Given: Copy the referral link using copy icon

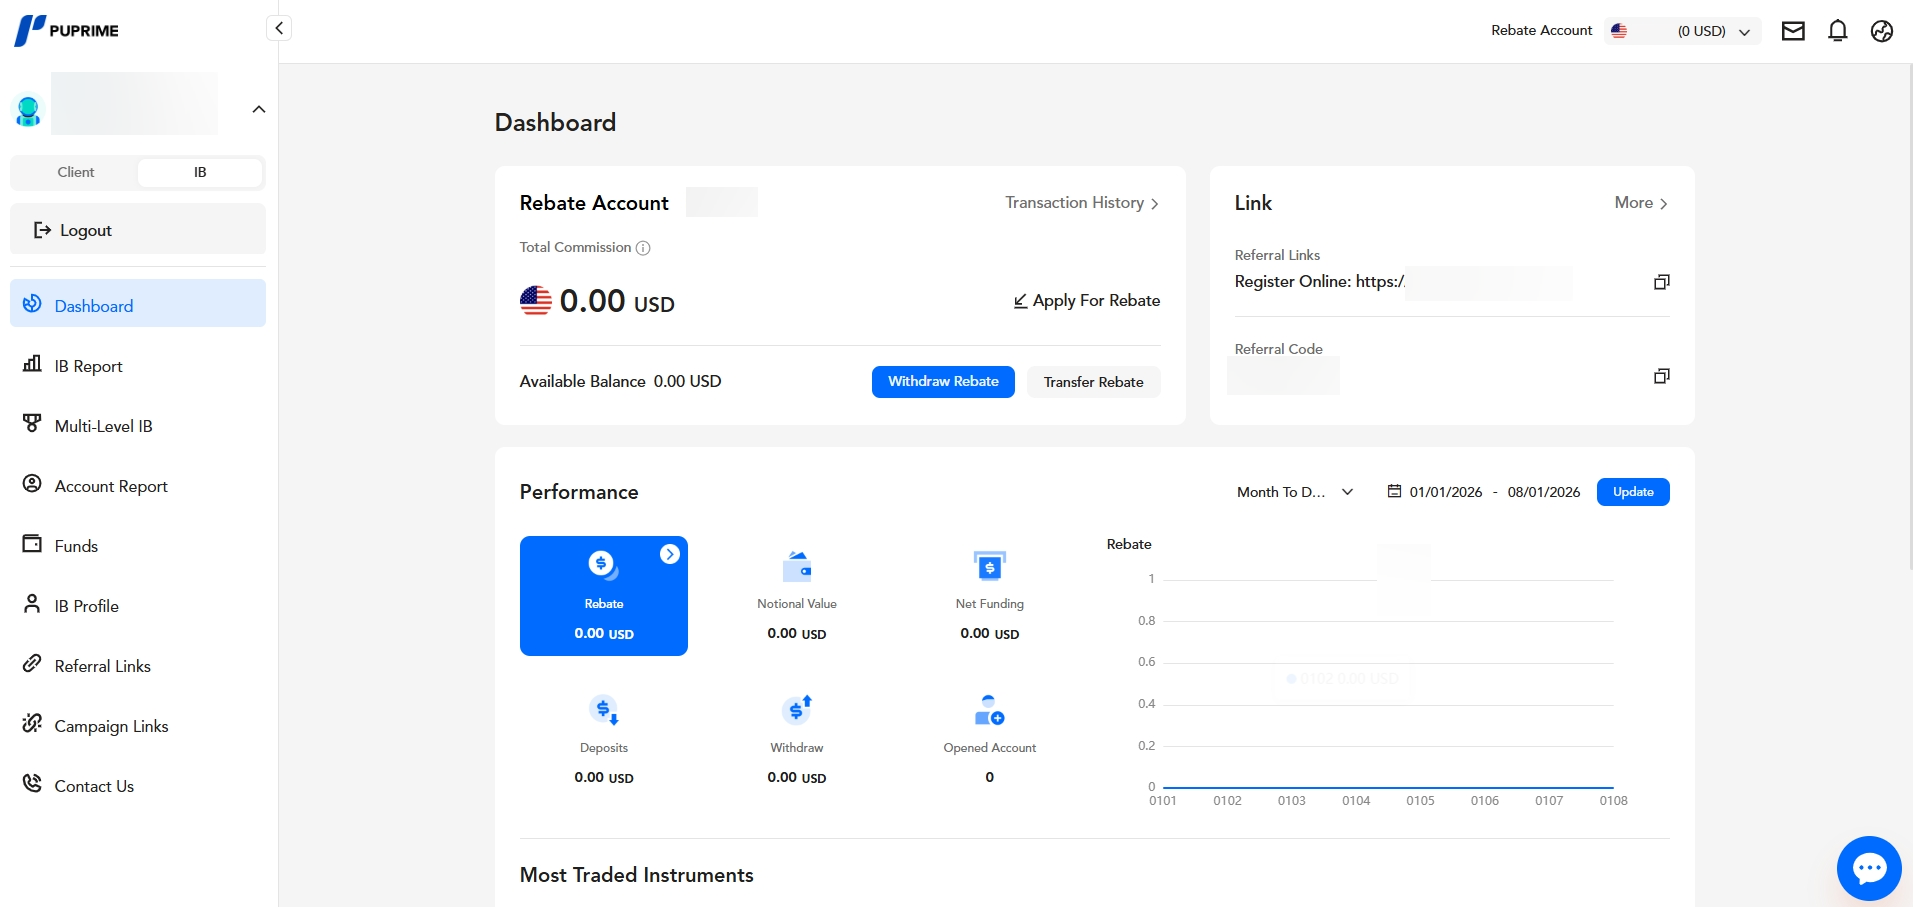Looking at the screenshot, I should pos(1661,282).
